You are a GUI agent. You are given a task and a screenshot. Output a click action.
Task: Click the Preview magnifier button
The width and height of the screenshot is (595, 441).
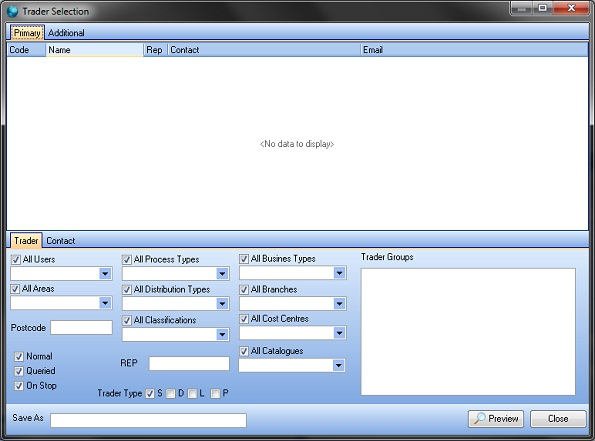coord(496,419)
